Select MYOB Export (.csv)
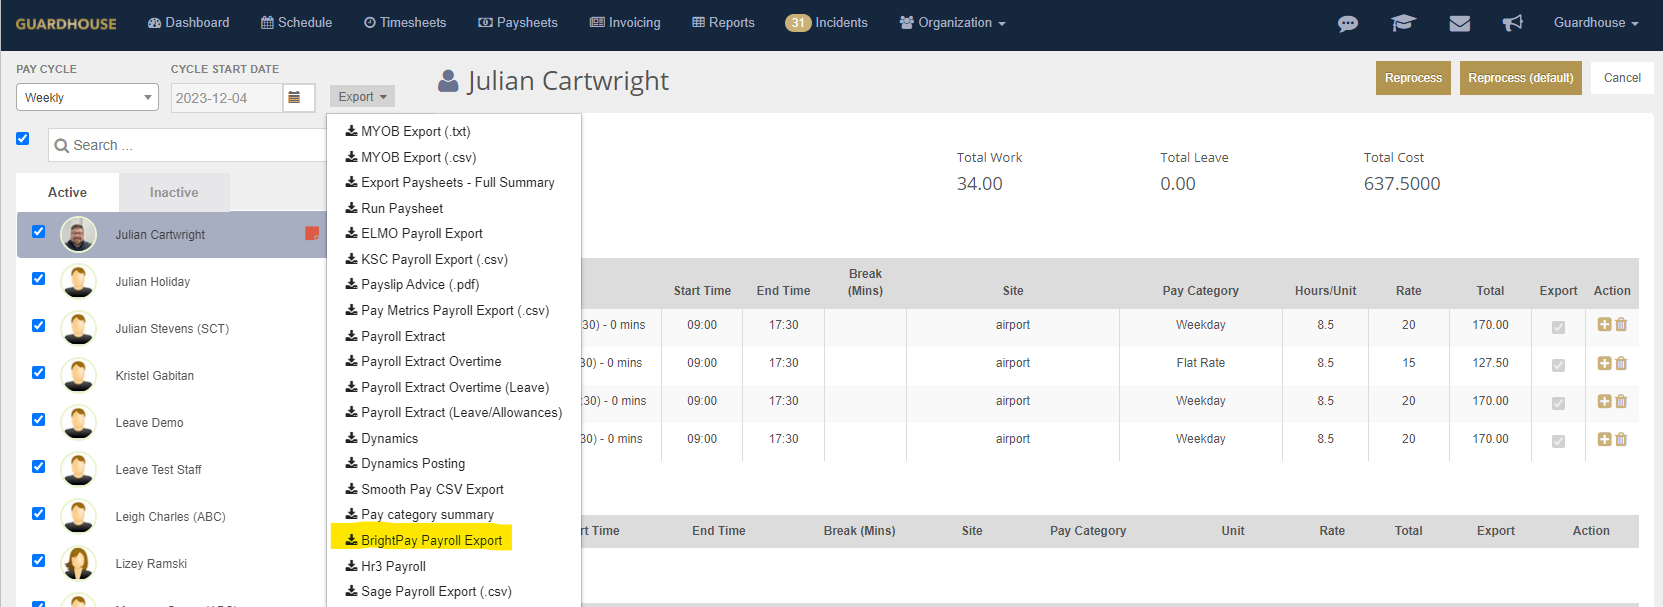 tap(411, 157)
